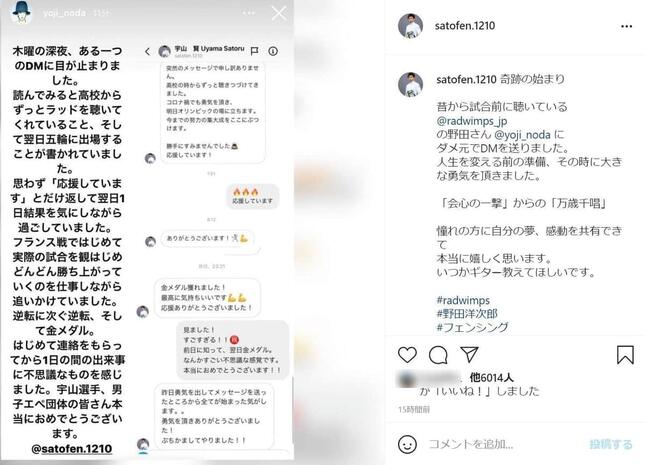Screen dimensions: 645x465
Task: Click the 投稿する post button
Action: (x=610, y=444)
